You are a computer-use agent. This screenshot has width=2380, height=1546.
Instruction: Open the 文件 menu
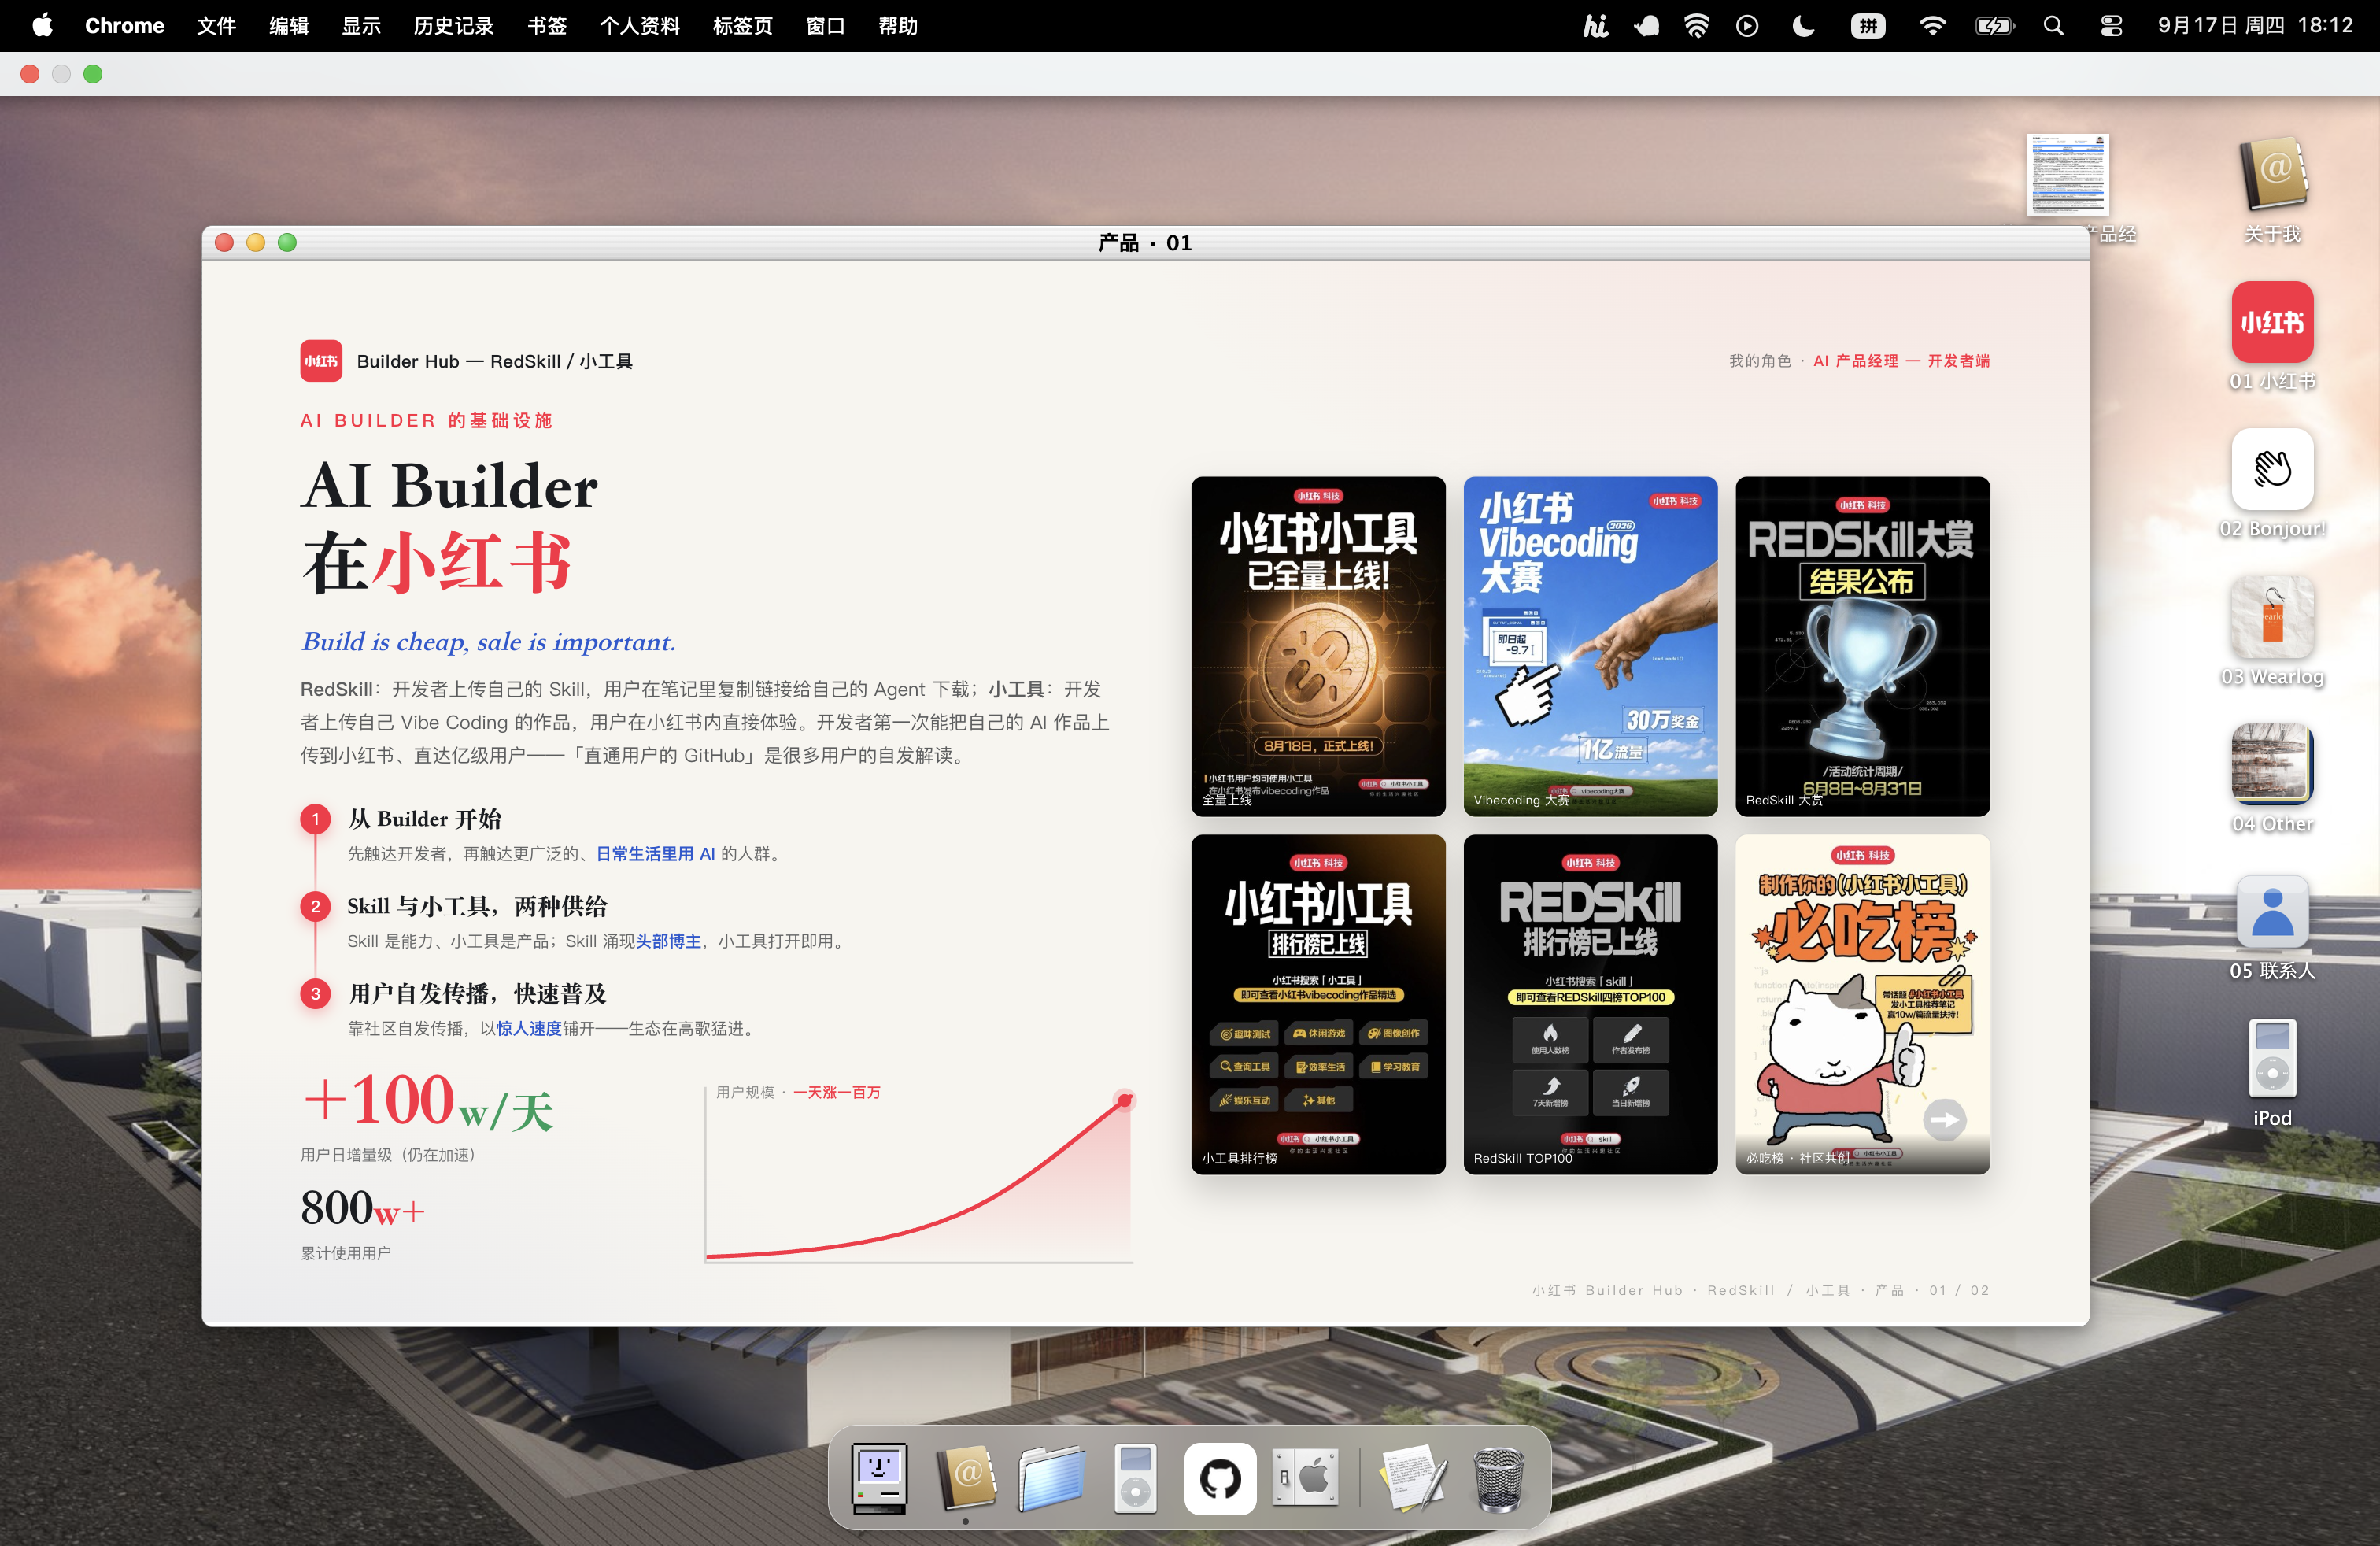[216, 25]
